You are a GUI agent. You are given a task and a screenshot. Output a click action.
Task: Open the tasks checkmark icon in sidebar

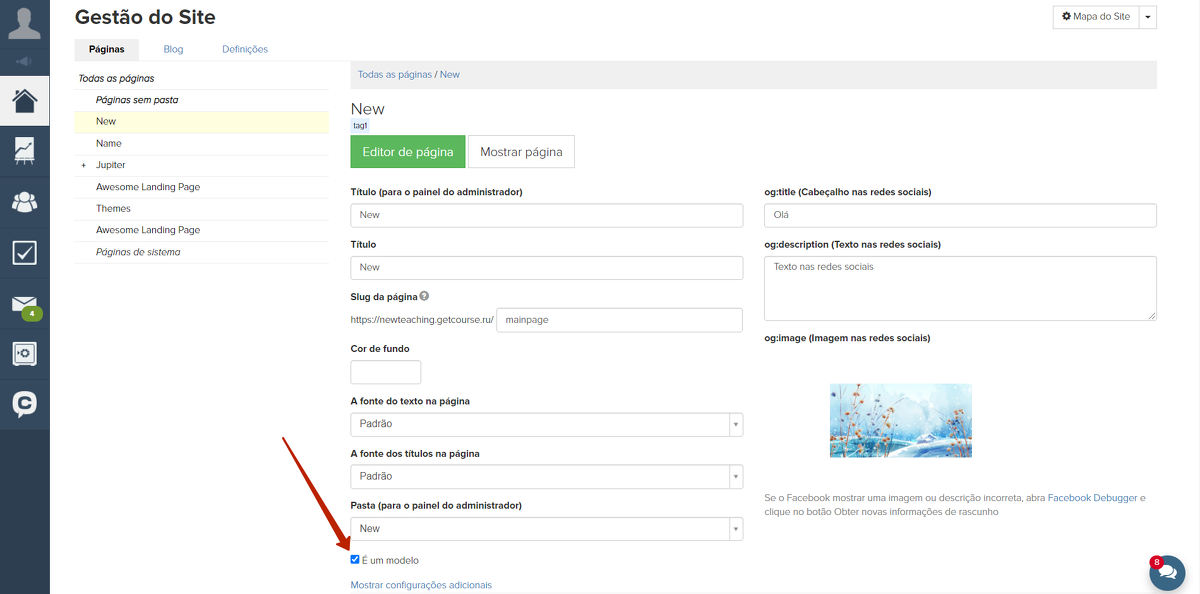tap(24, 253)
